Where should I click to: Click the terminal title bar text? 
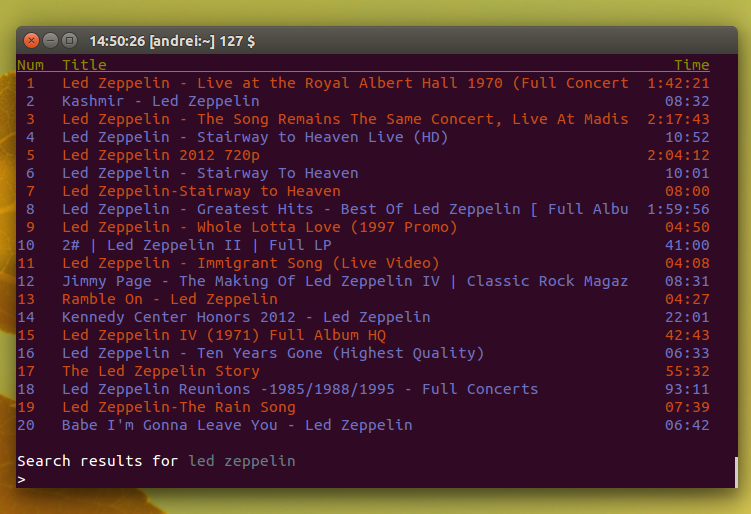(x=172, y=41)
